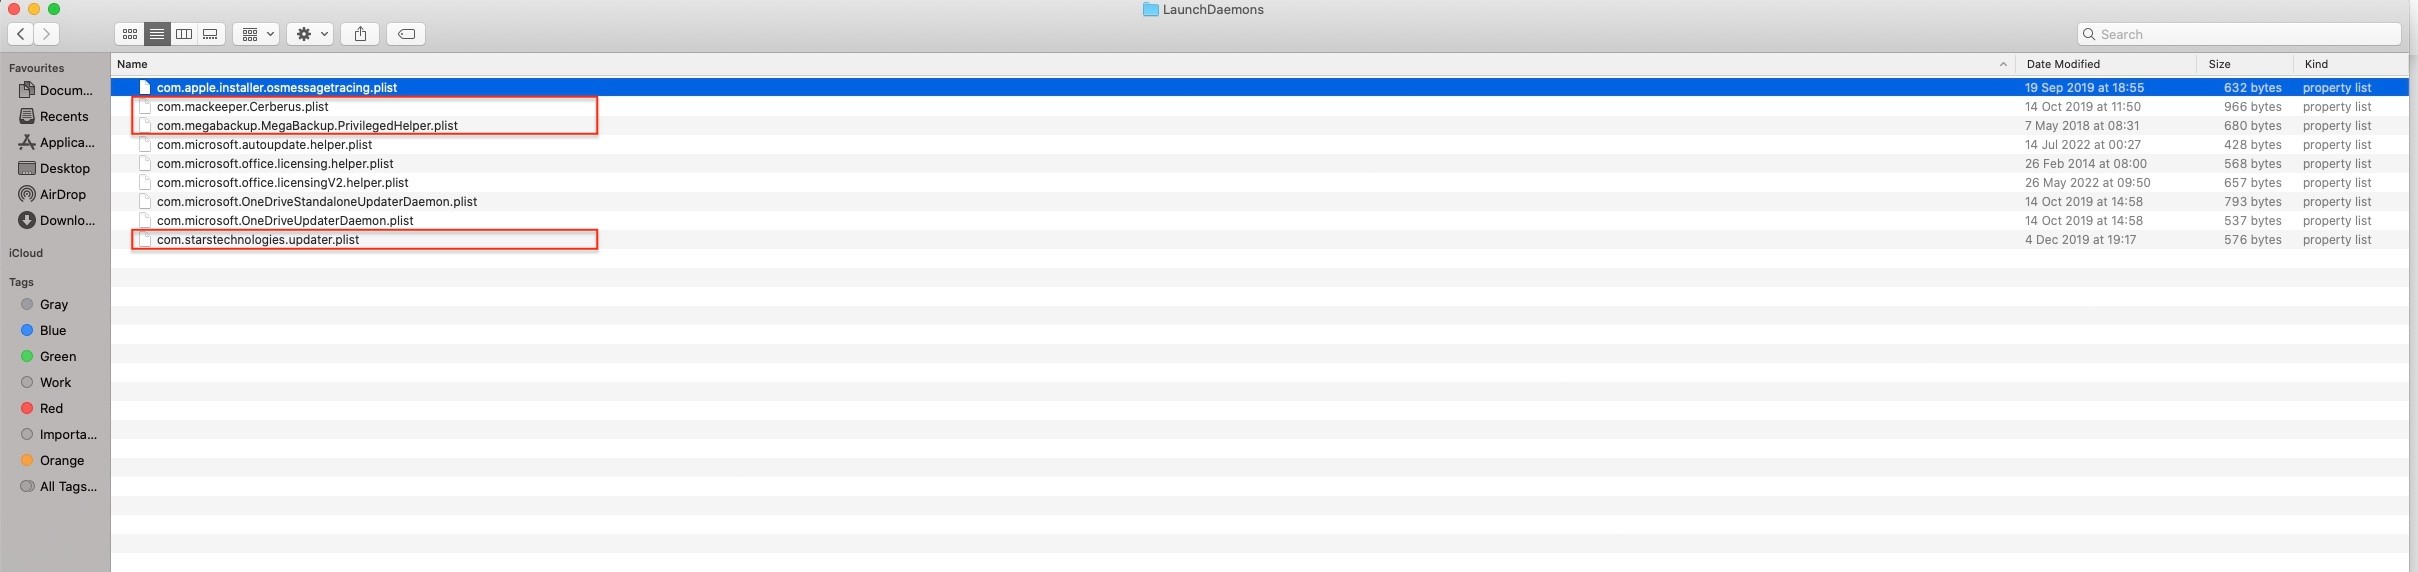Click the 680 bytes size value
The height and width of the screenshot is (572, 2418).
(2252, 125)
